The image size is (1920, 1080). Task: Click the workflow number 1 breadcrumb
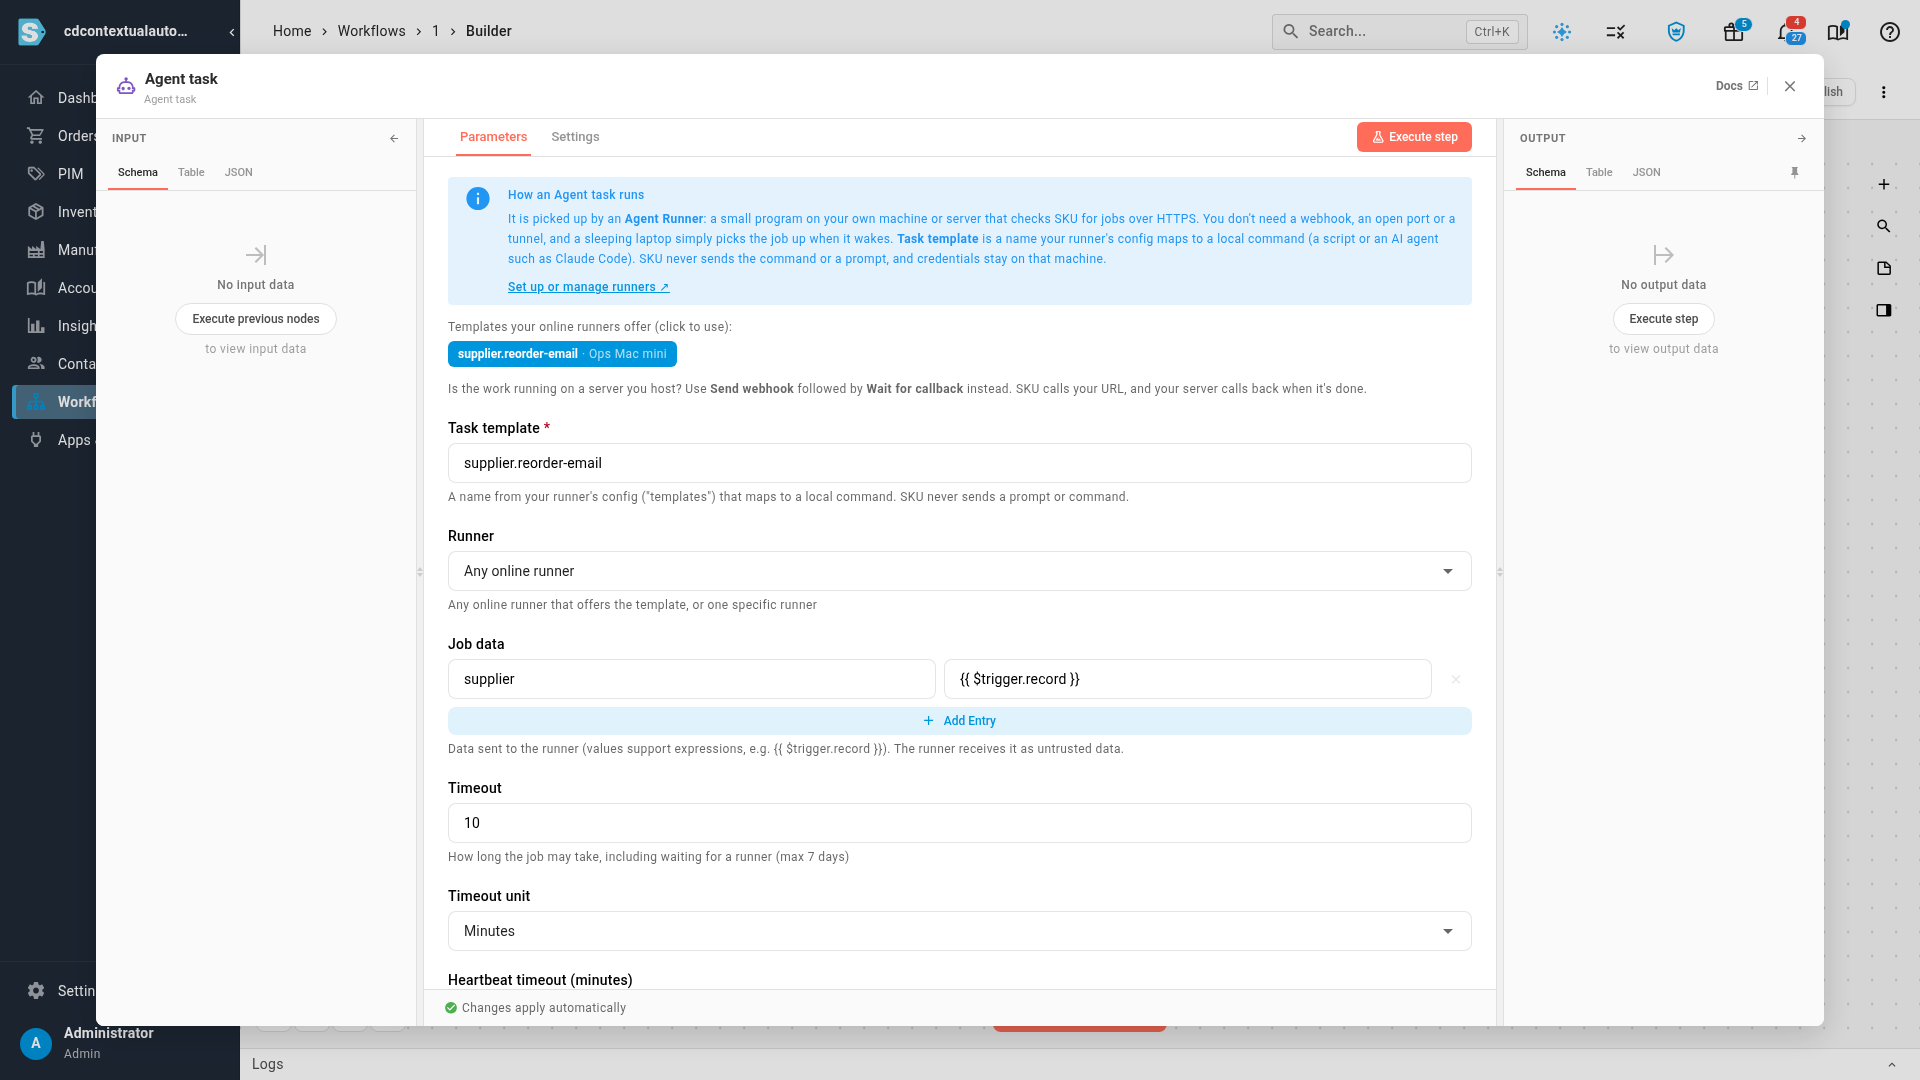[436, 32]
